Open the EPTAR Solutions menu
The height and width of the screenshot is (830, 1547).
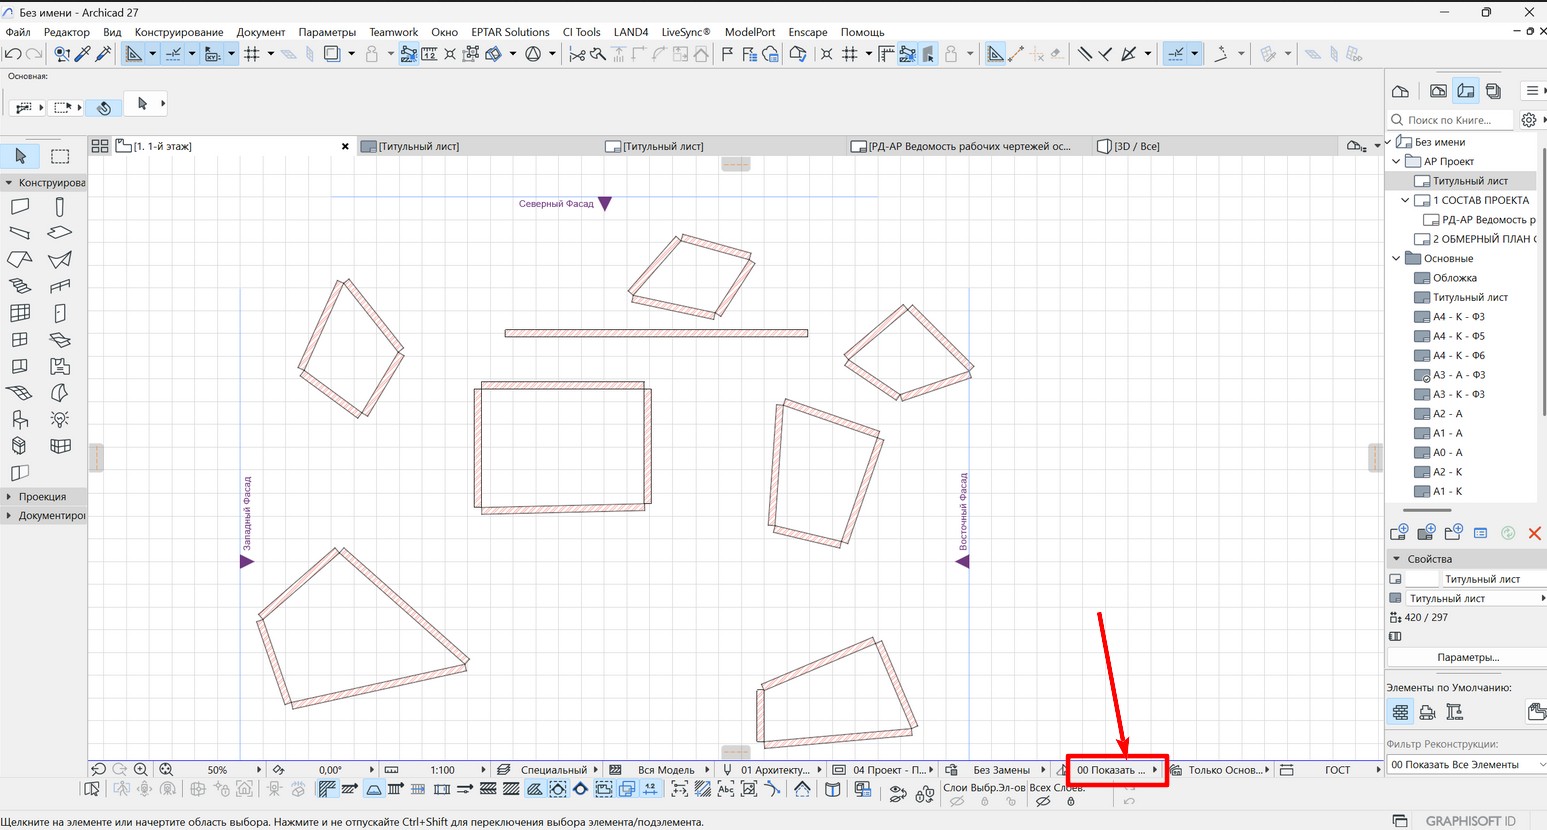[510, 32]
